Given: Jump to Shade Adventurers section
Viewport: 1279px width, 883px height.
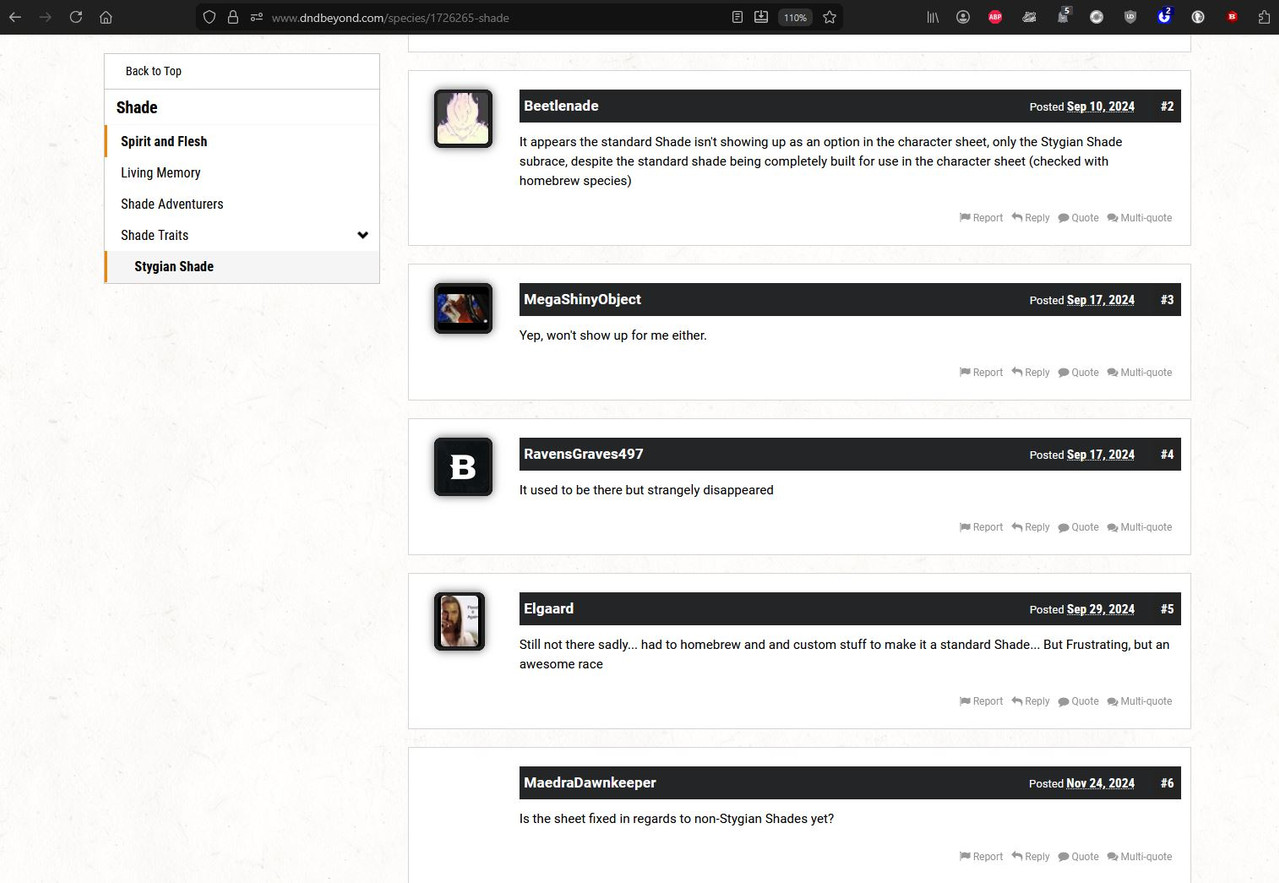Looking at the screenshot, I should tap(172, 203).
